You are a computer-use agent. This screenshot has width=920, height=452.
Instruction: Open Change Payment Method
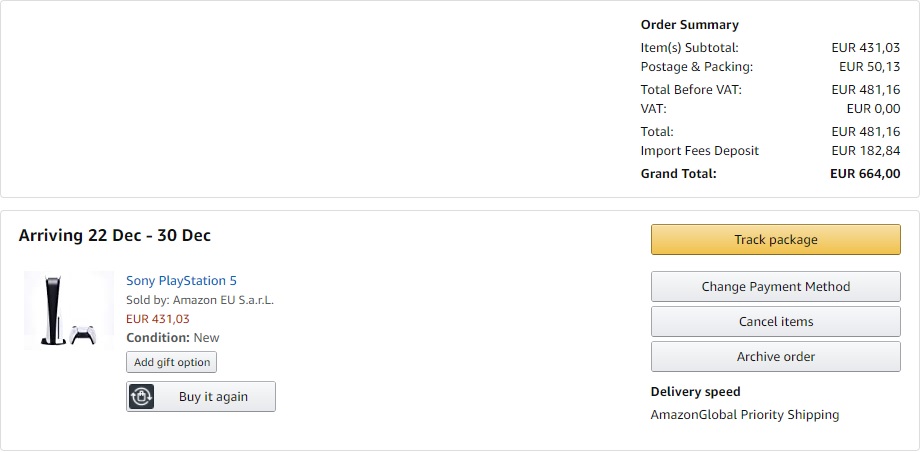tap(776, 286)
